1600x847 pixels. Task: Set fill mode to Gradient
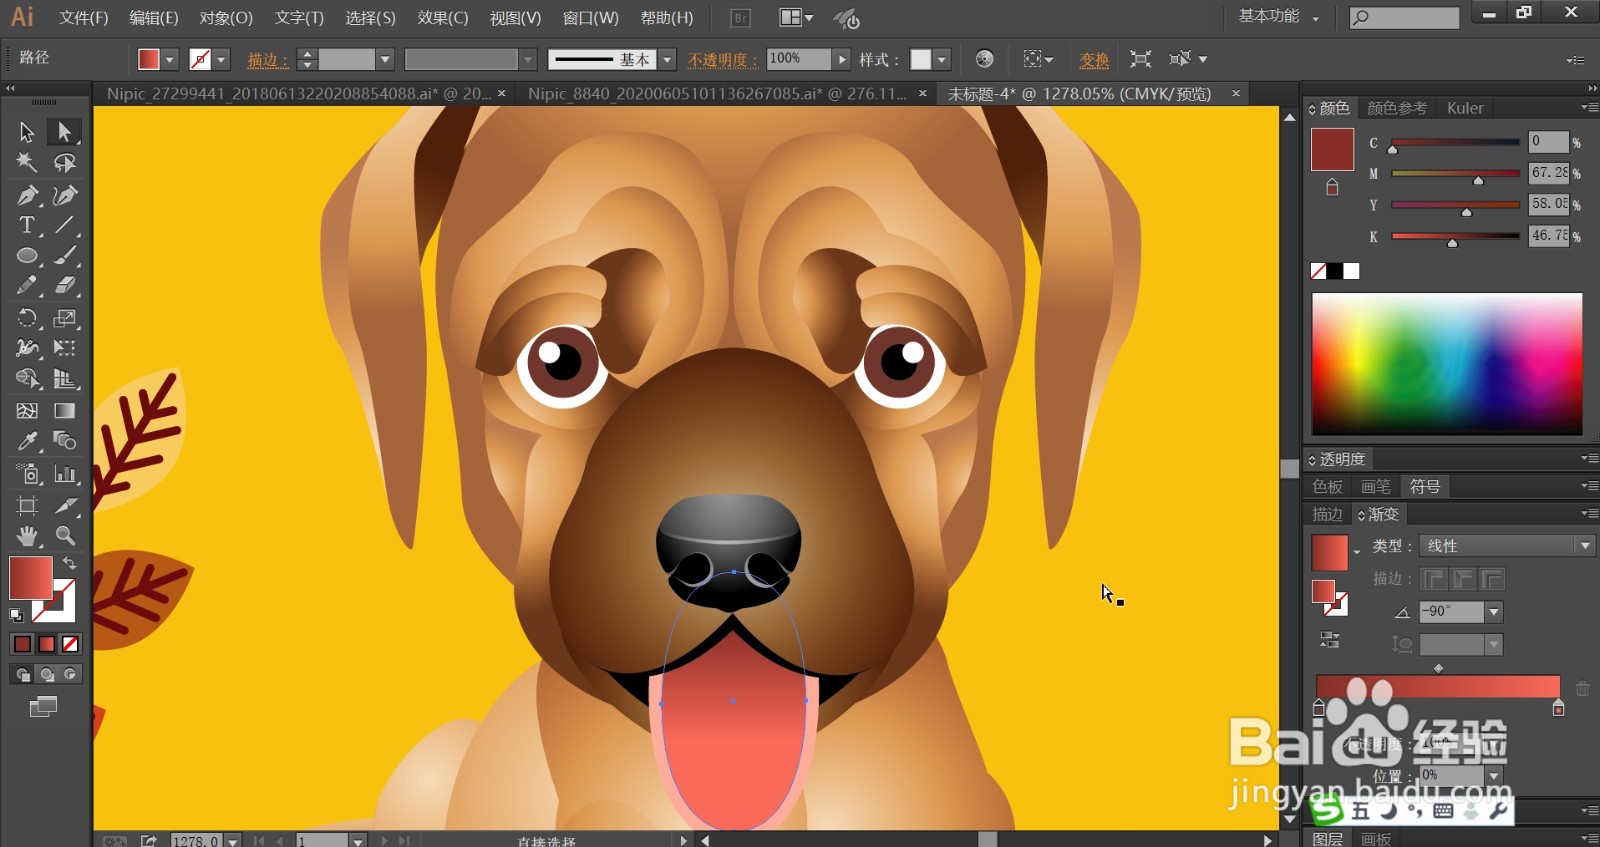coord(46,644)
